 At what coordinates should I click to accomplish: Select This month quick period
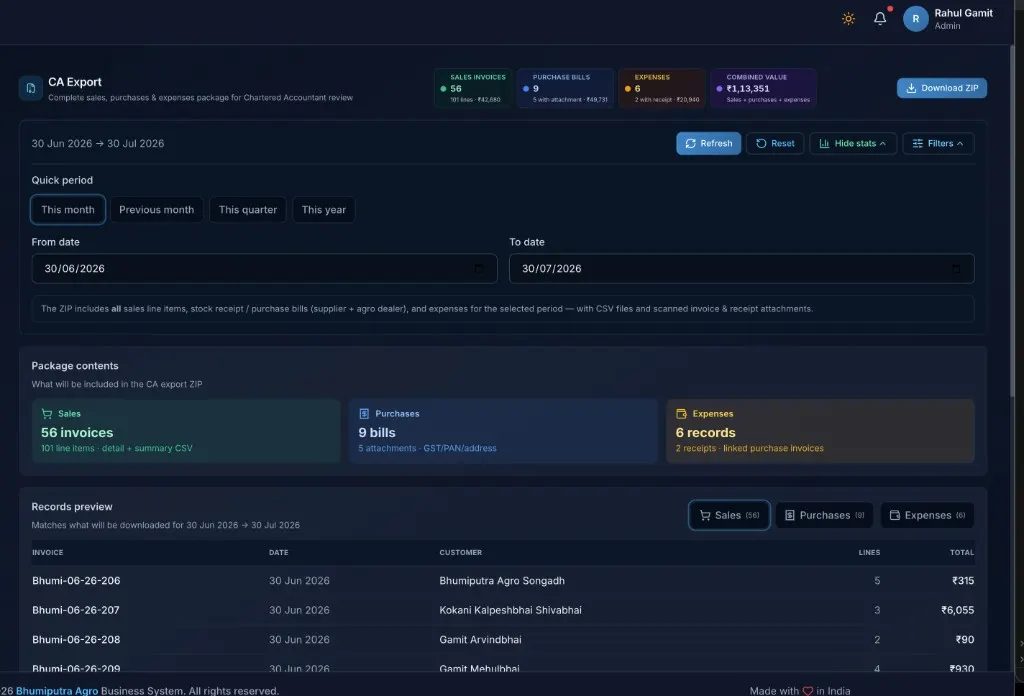68,210
